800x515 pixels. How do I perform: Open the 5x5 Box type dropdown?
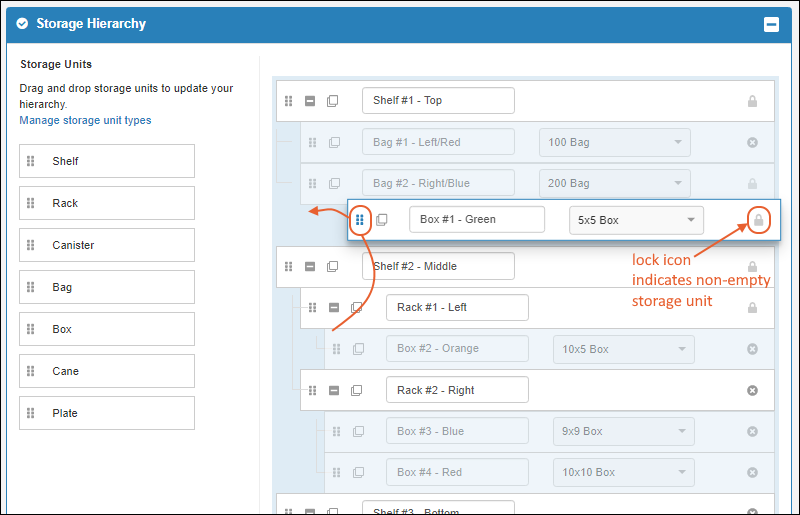click(x=635, y=220)
